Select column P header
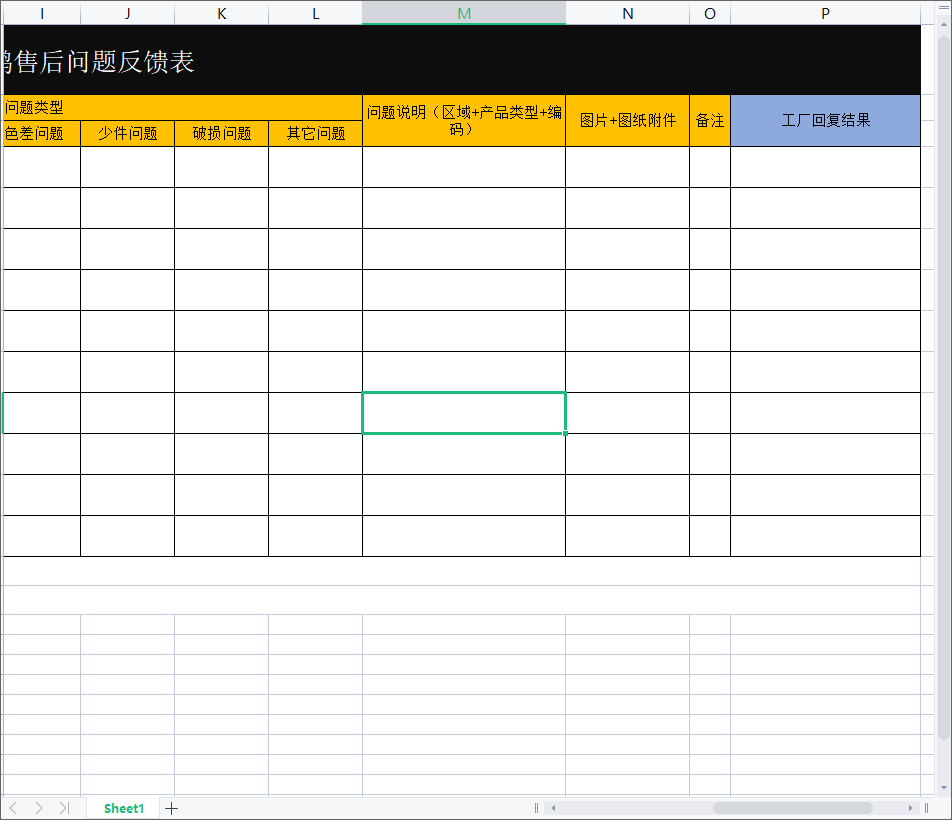Viewport: 952px width, 820px height. (826, 13)
